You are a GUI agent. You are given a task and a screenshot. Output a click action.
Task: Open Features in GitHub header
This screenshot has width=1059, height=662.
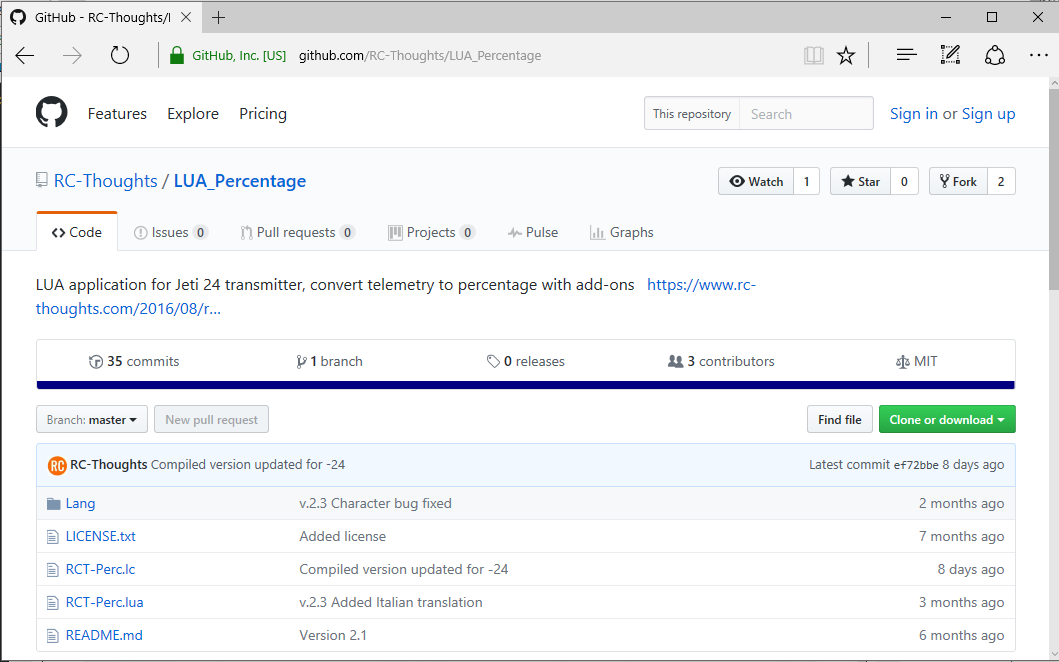pyautogui.click(x=117, y=113)
